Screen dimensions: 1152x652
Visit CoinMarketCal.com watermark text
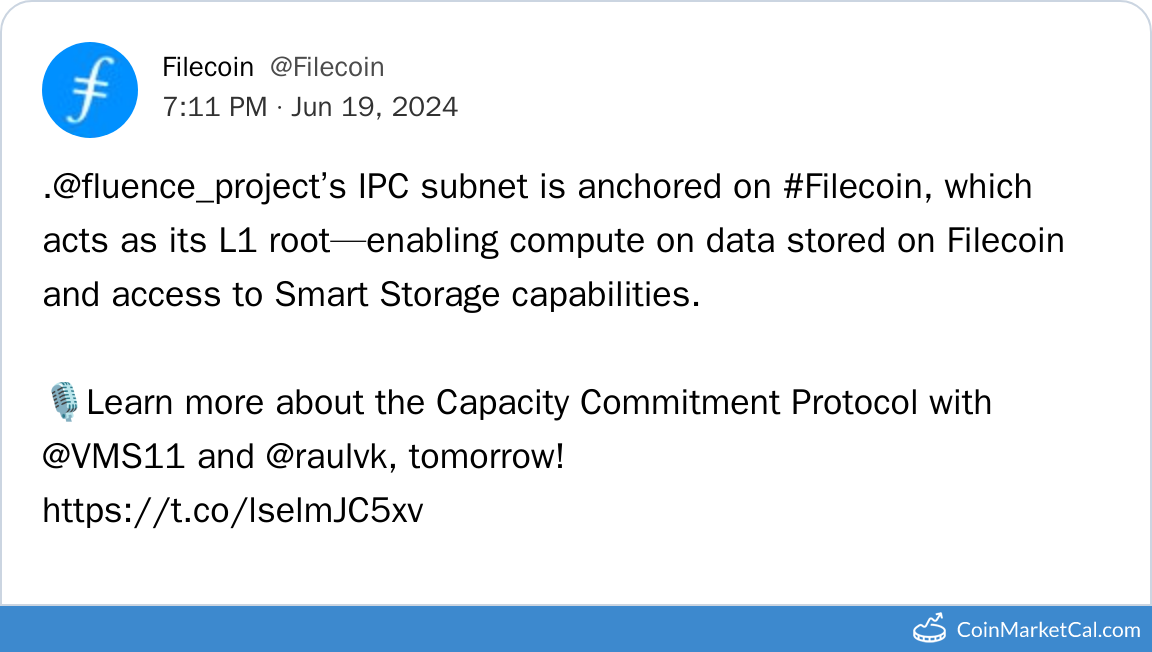point(1048,629)
